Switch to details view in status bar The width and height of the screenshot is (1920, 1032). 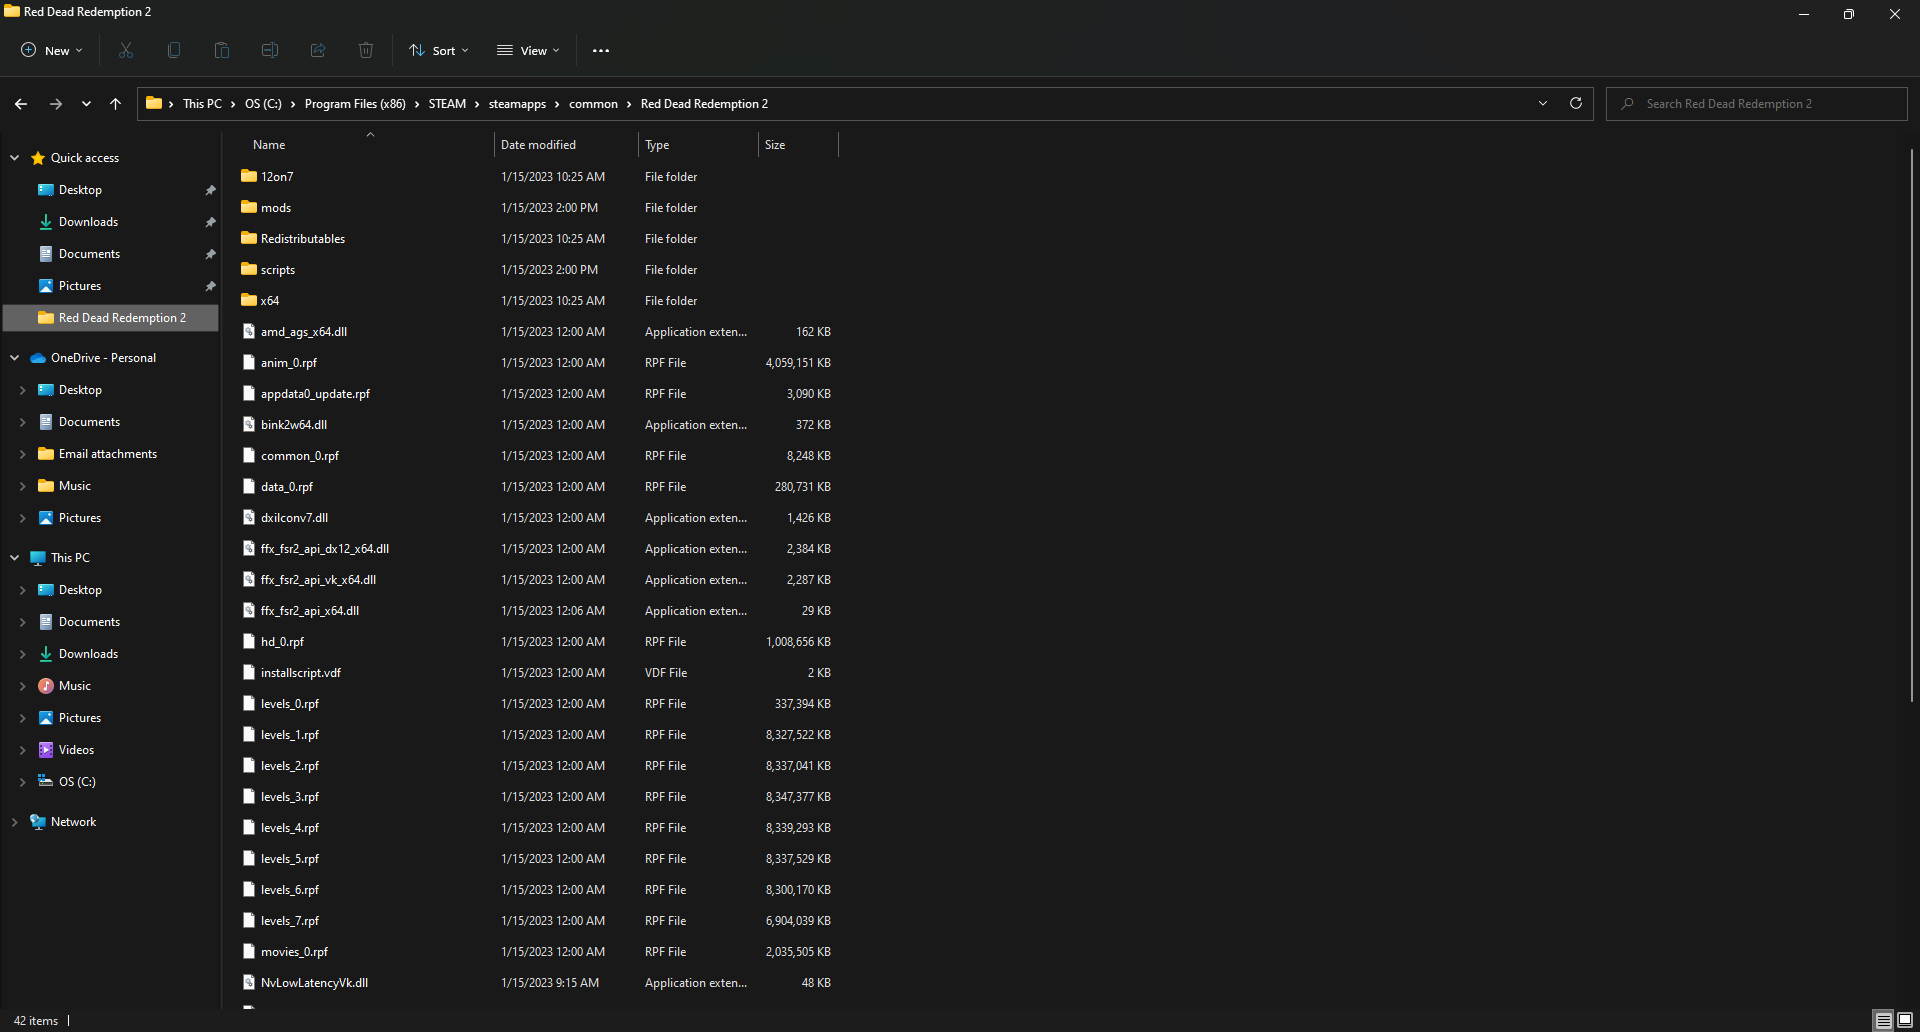[1884, 1020]
